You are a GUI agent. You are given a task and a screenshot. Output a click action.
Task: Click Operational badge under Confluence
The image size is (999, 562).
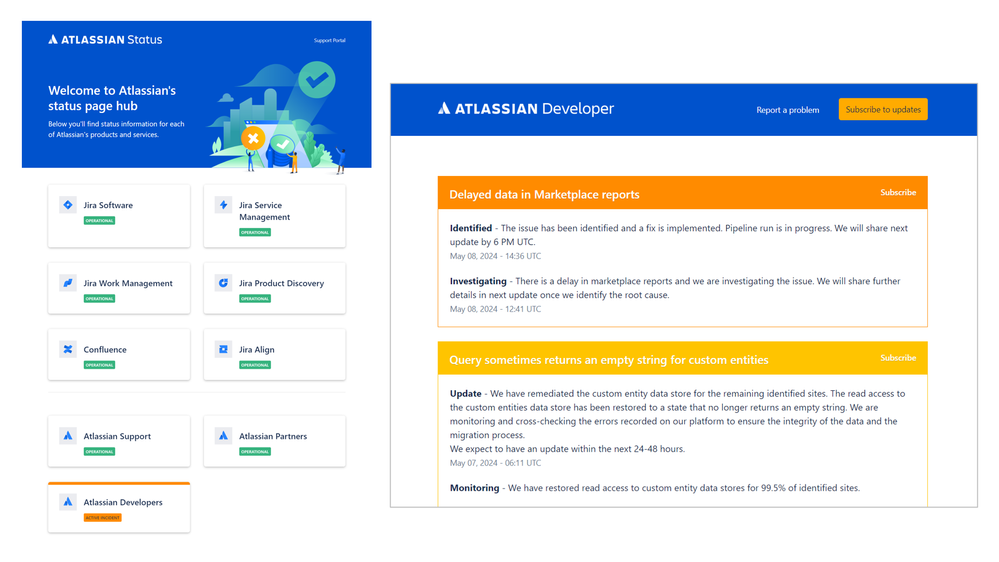coord(99,364)
